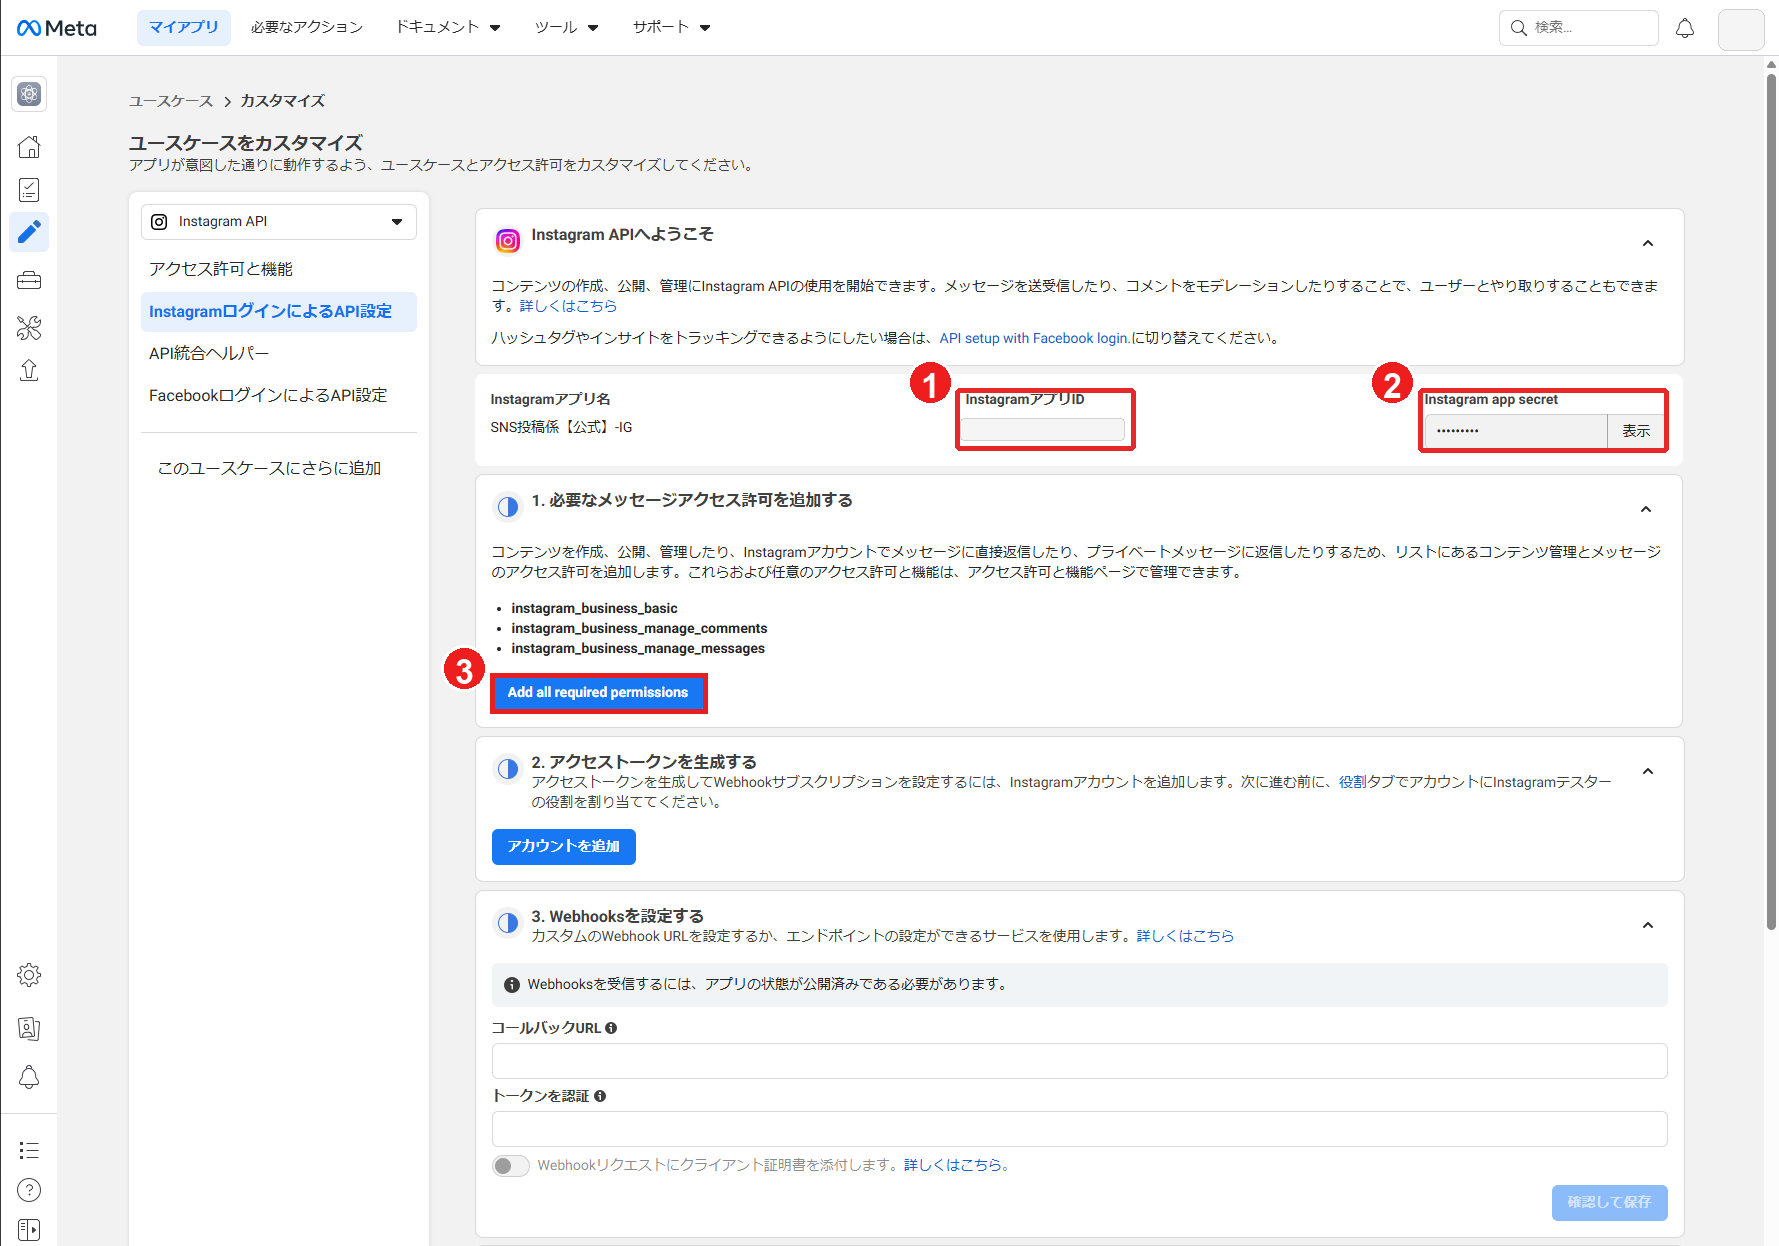Open the activity list icon in sidebar
The image size is (1779, 1246).
29,1150
